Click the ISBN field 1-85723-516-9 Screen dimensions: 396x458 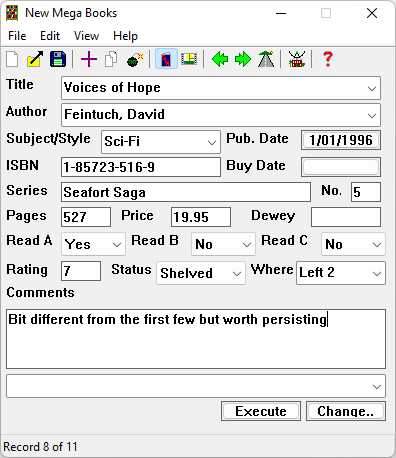coord(141,167)
